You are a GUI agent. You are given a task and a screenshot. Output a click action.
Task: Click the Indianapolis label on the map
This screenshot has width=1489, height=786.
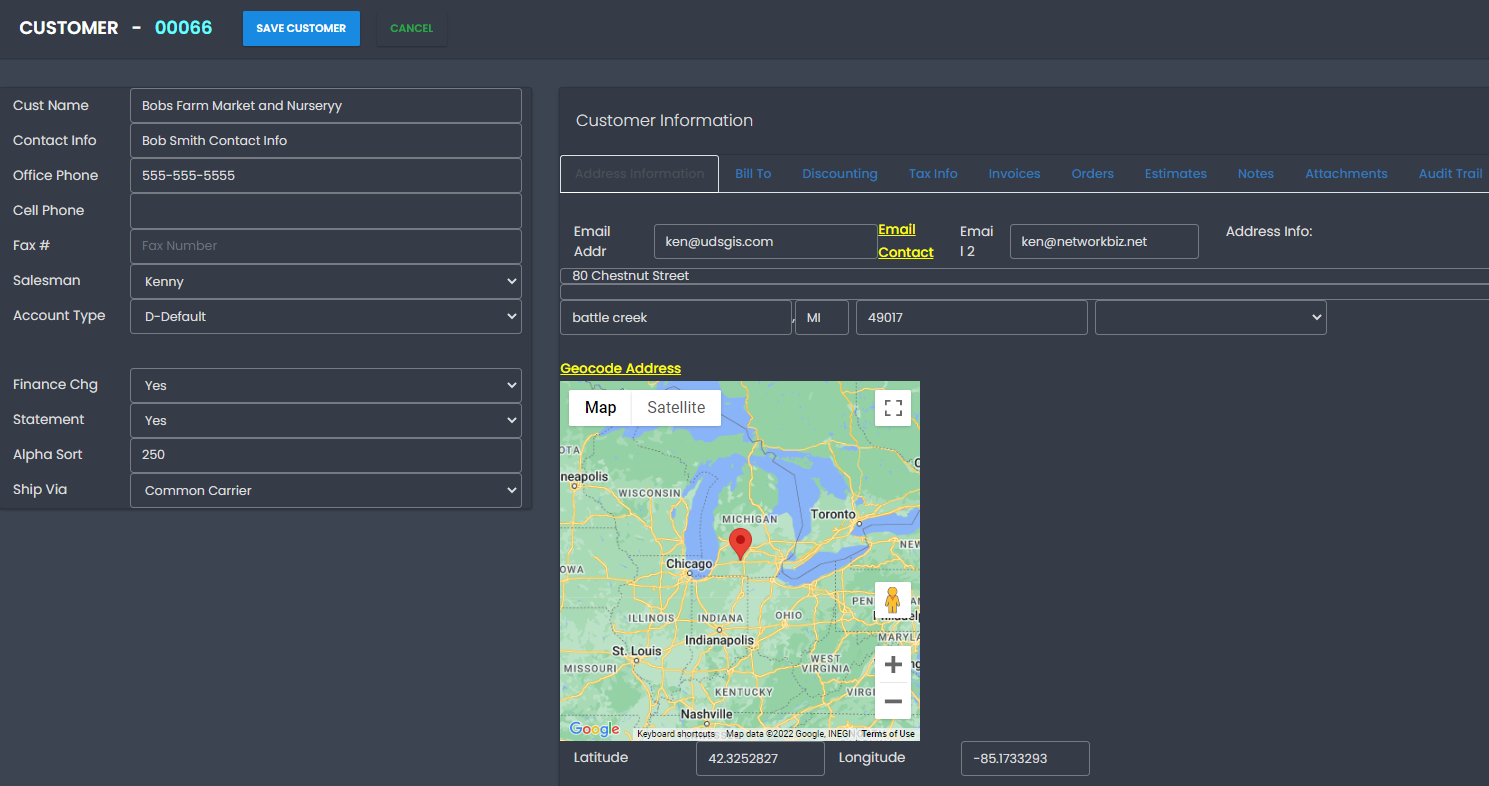(718, 640)
